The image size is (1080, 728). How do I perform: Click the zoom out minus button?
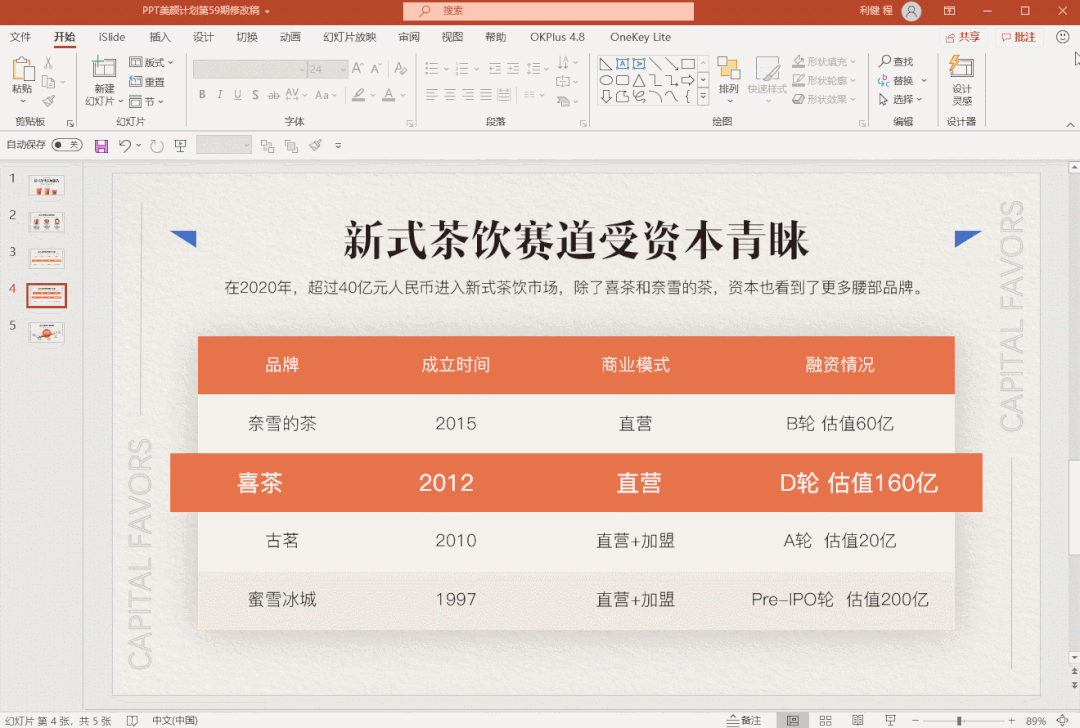point(915,720)
